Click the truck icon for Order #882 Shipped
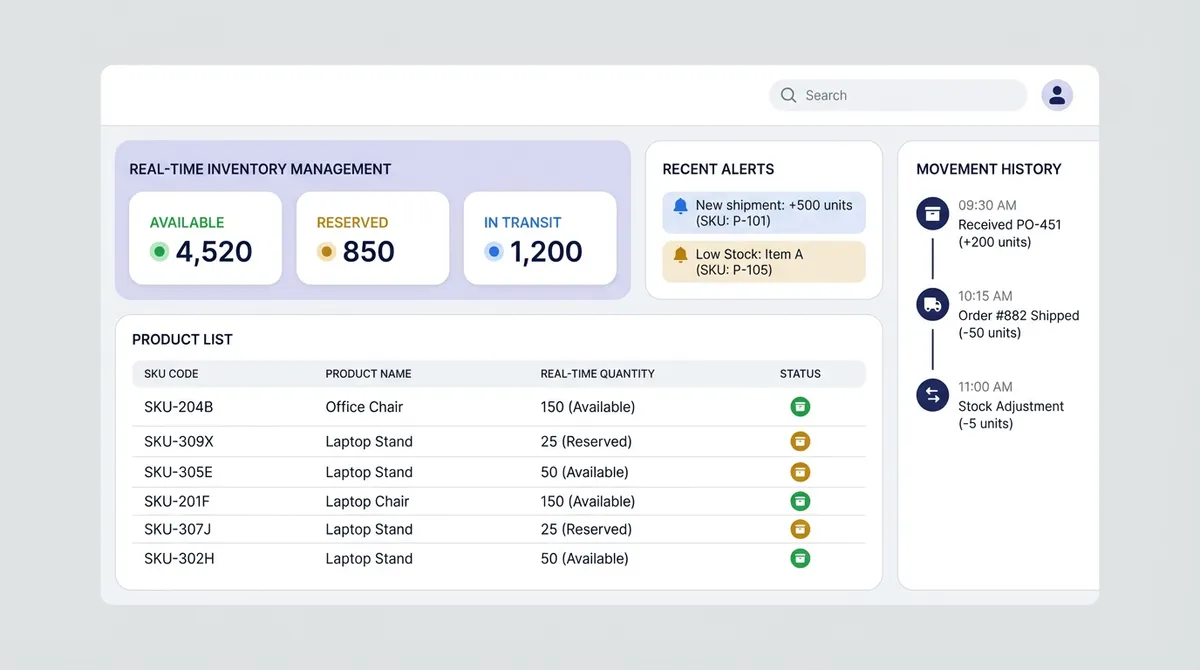The image size is (1200, 670). [x=932, y=304]
